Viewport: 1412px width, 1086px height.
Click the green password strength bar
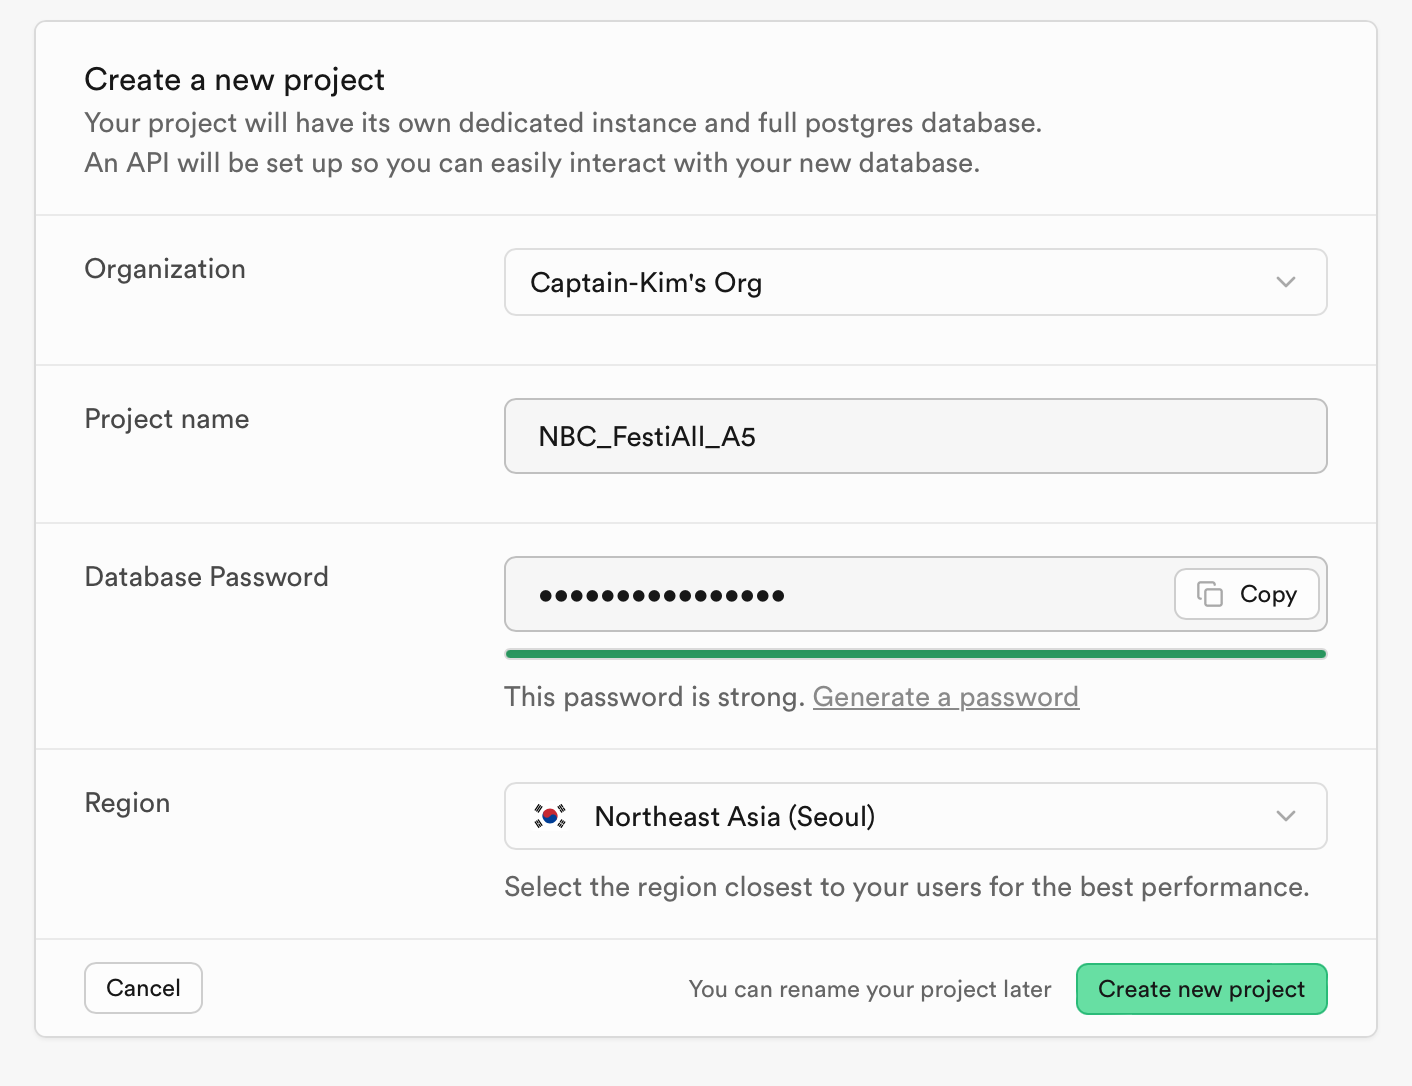coord(915,654)
